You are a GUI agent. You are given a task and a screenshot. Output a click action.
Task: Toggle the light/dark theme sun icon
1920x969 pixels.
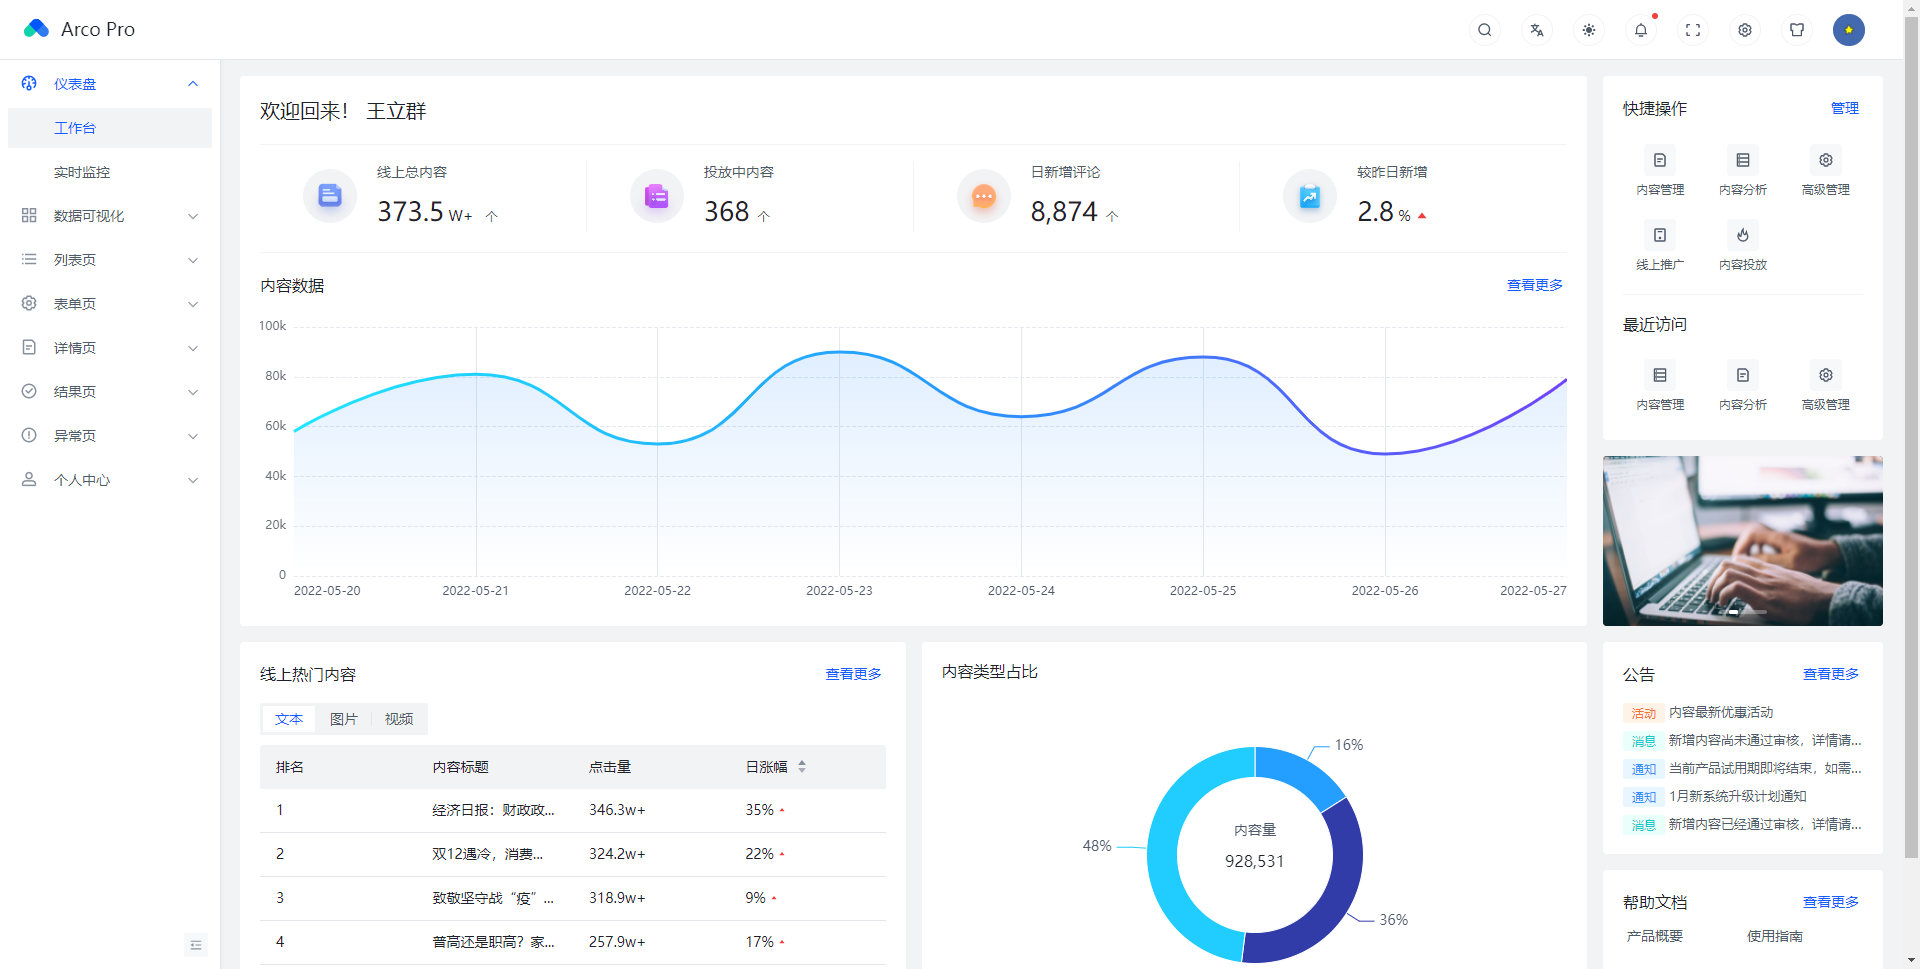(x=1589, y=30)
